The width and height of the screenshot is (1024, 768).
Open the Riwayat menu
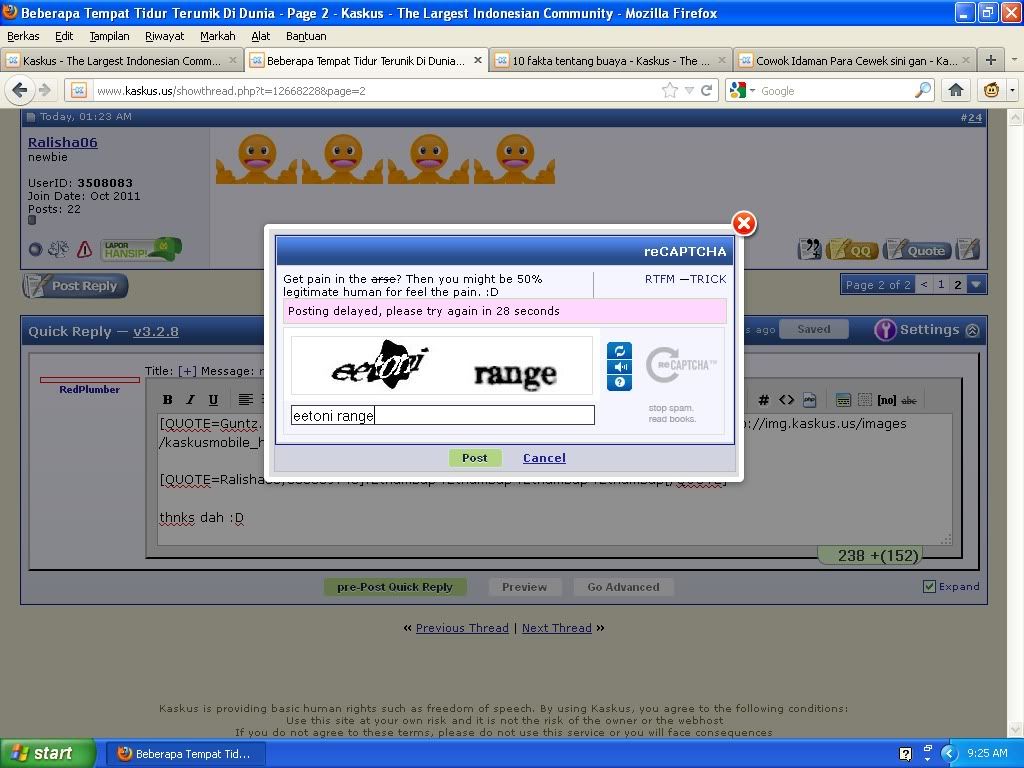coord(165,36)
